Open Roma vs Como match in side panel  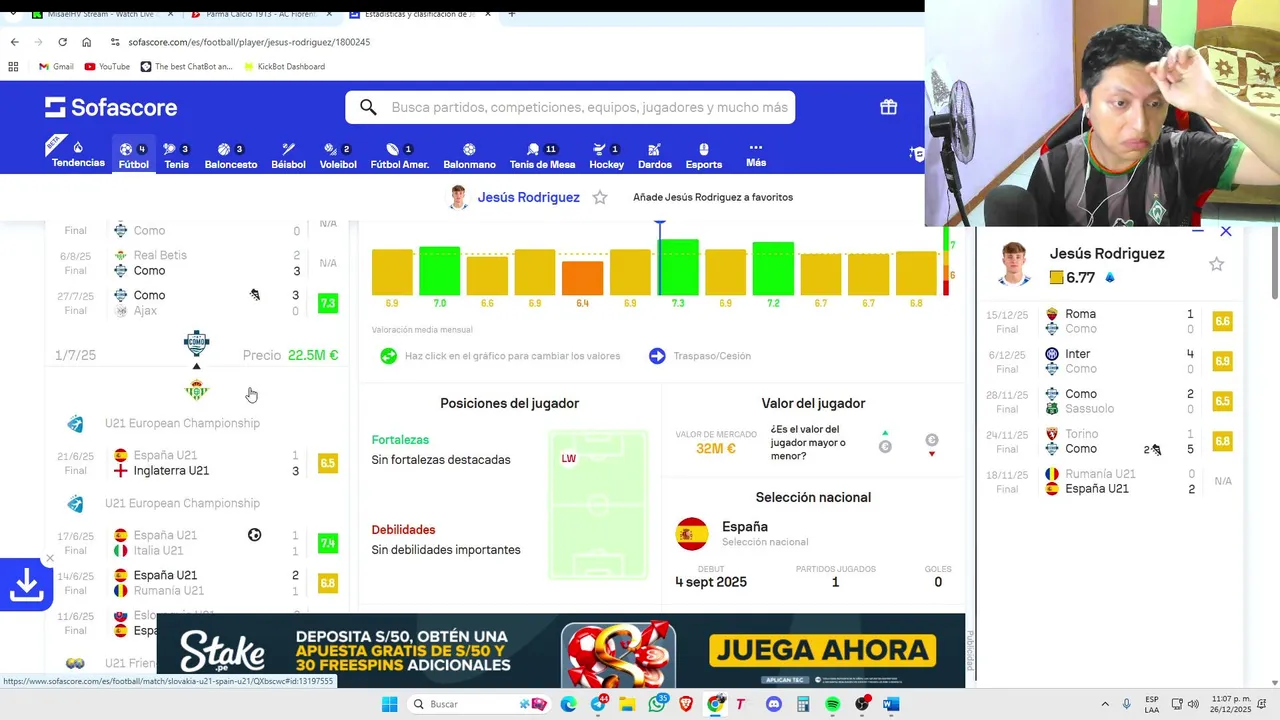[1108, 321]
